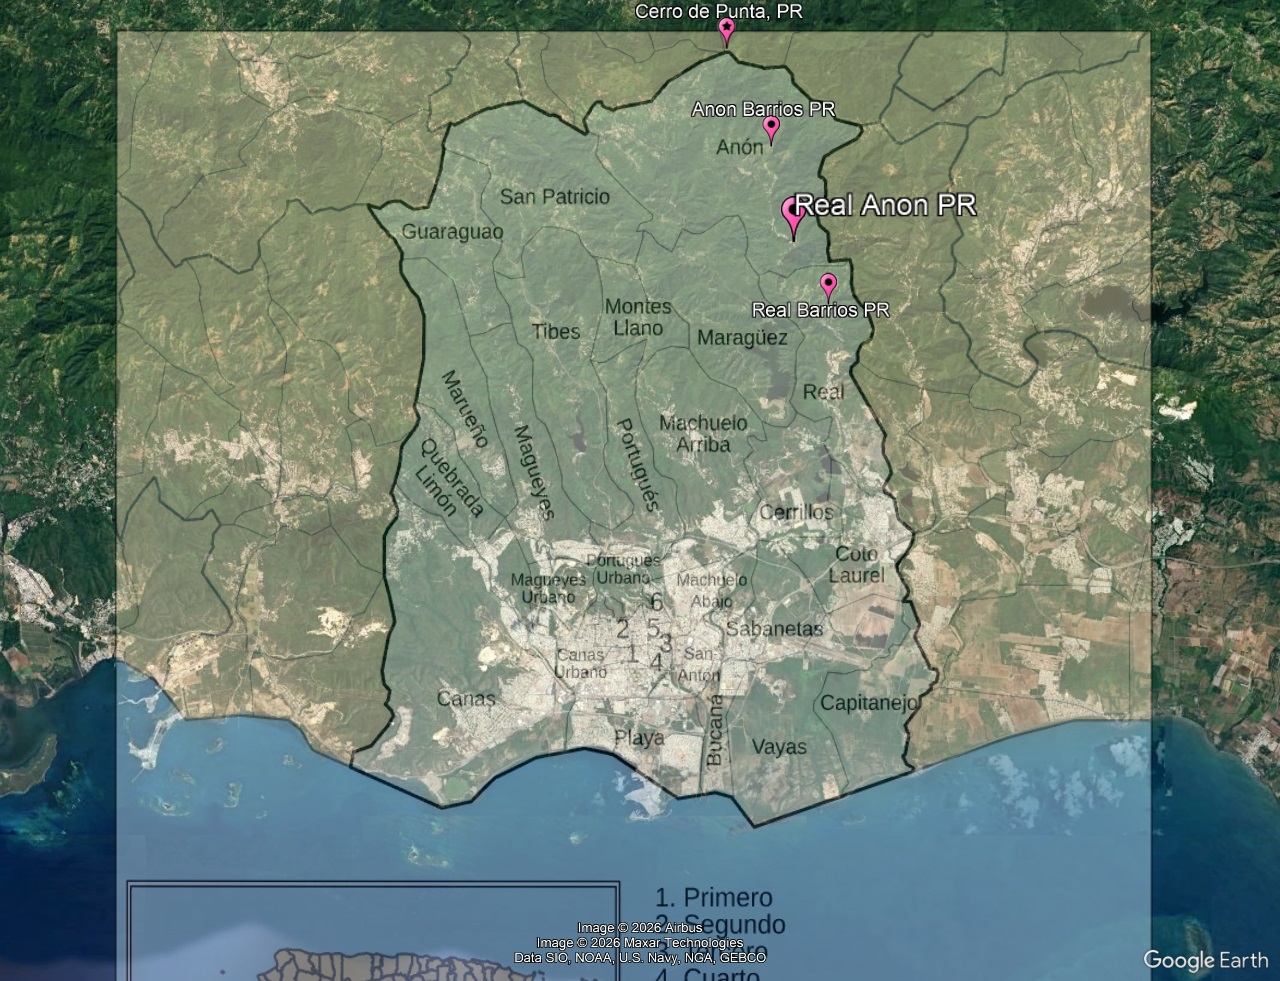The image size is (1280, 981).
Task: Select the Anon Barrios PR pin marker
Action: tap(771, 128)
